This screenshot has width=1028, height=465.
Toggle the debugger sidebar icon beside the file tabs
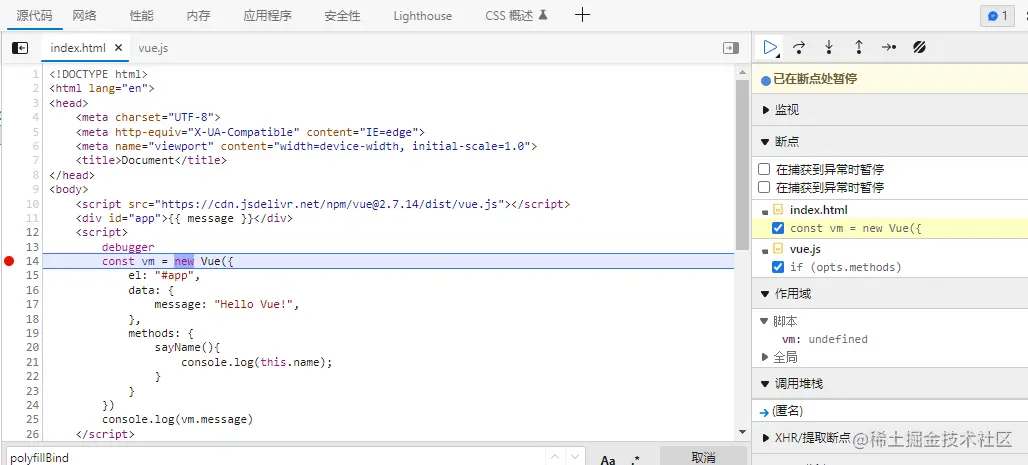point(731,48)
